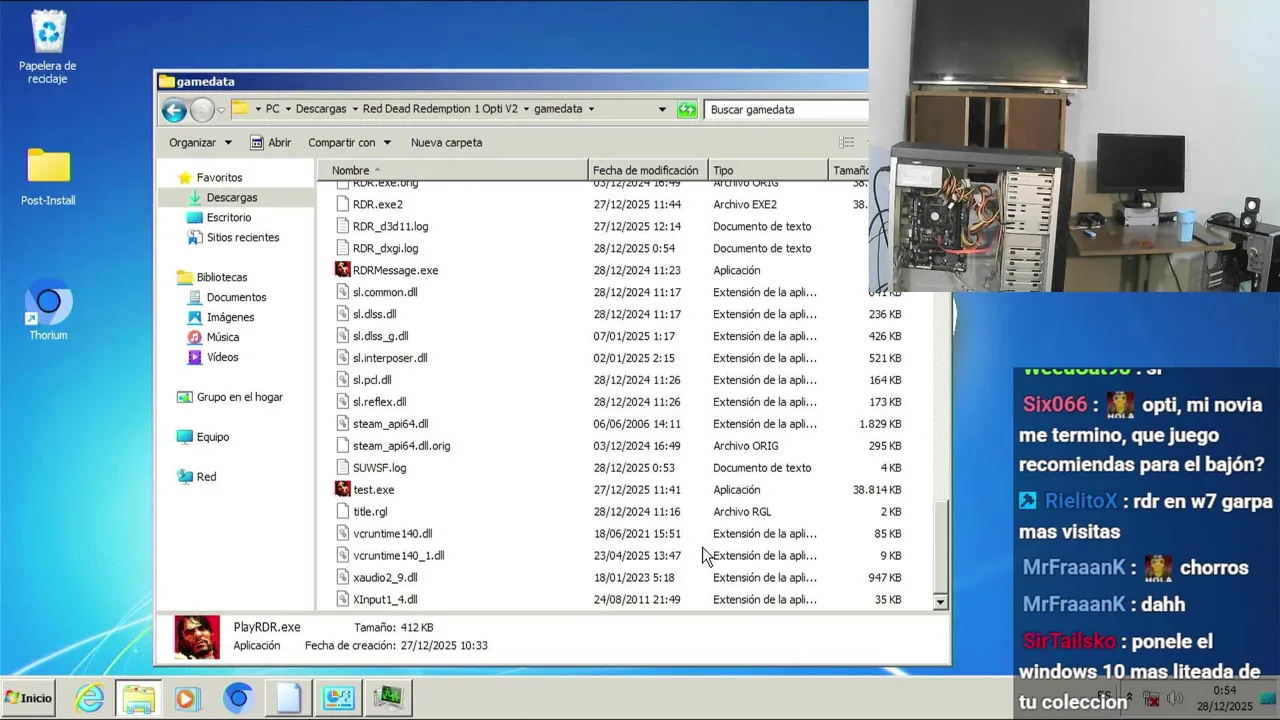Select the file sl.dlss_g.dll
The image size is (1280, 720).
click(x=380, y=336)
